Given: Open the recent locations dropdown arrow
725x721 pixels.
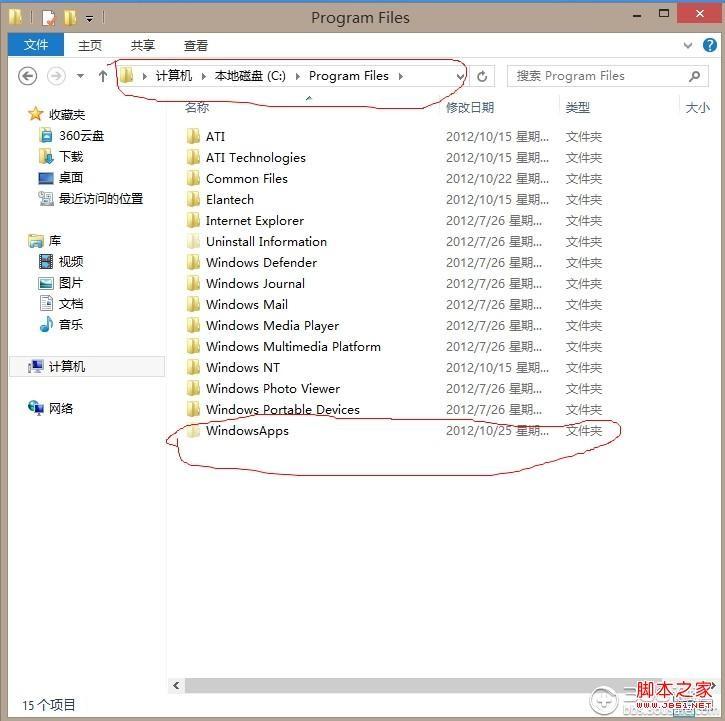Looking at the screenshot, I should tap(80, 76).
